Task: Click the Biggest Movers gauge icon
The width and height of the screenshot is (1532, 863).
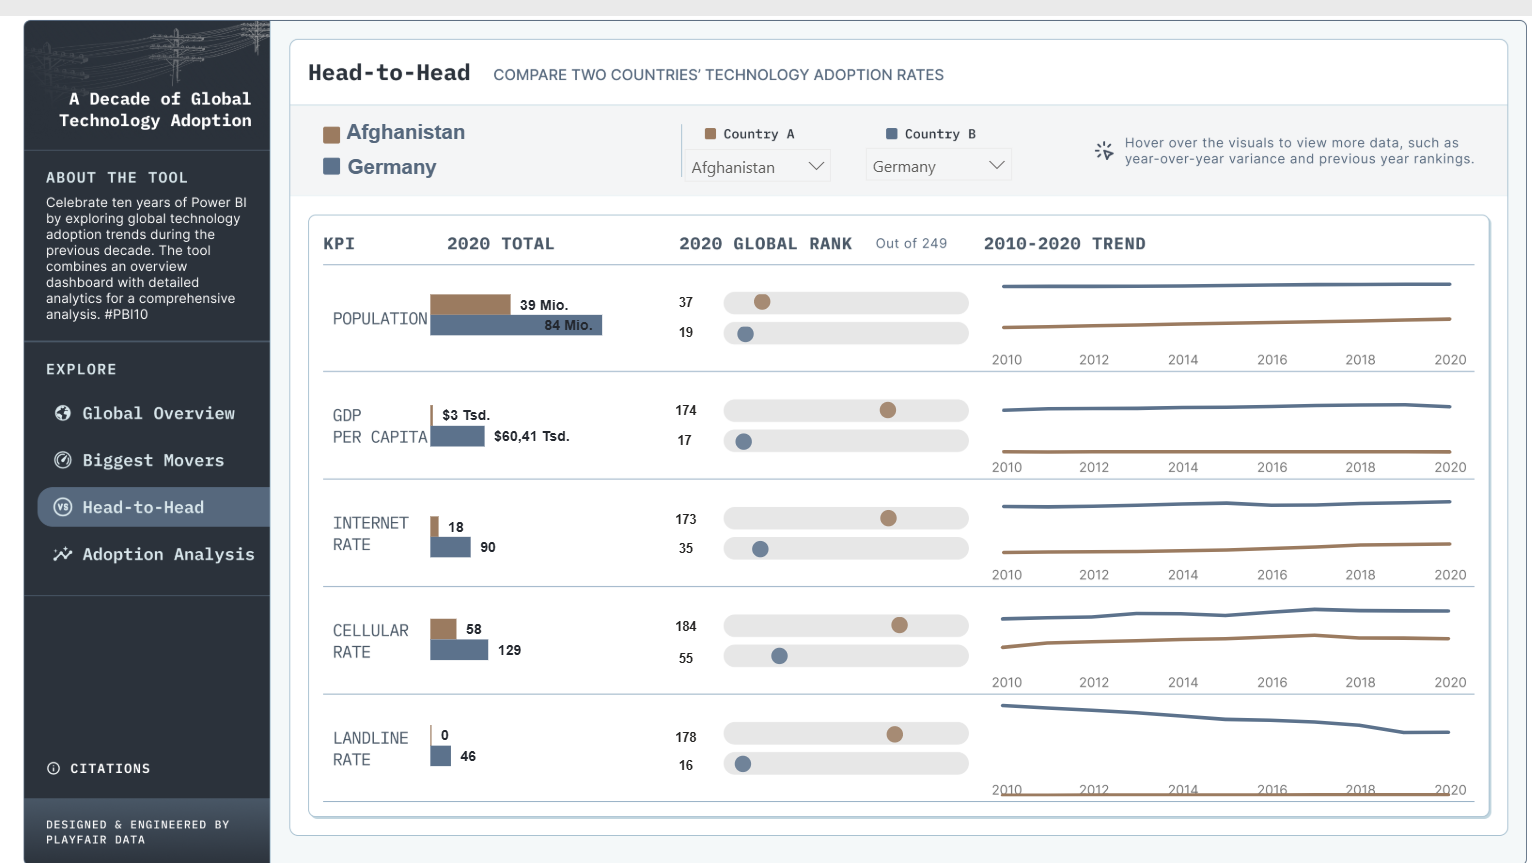Action: [x=63, y=460]
